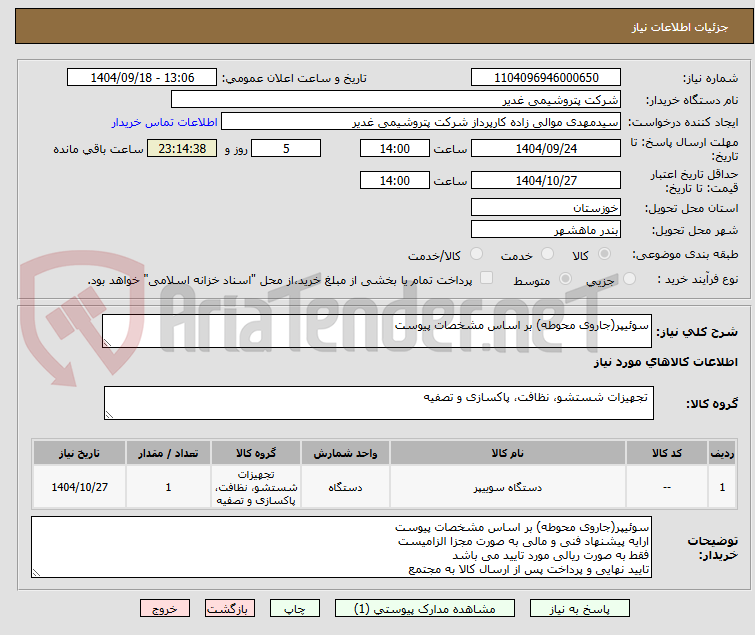Screen dimensions: 755x635
Task: Click the response deadline time field 14:00
Action: [x=394, y=148]
